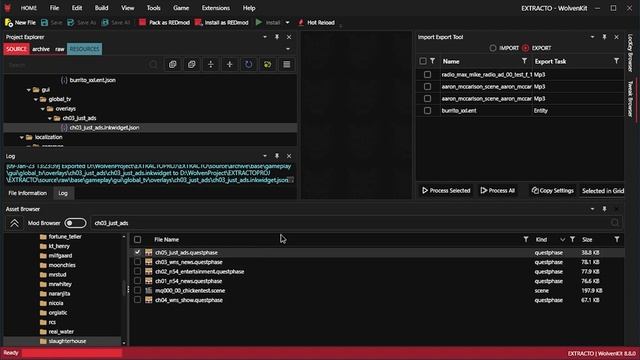Open Log panel options dropdown
Screen dimensions: 640x360
[x=265, y=156]
